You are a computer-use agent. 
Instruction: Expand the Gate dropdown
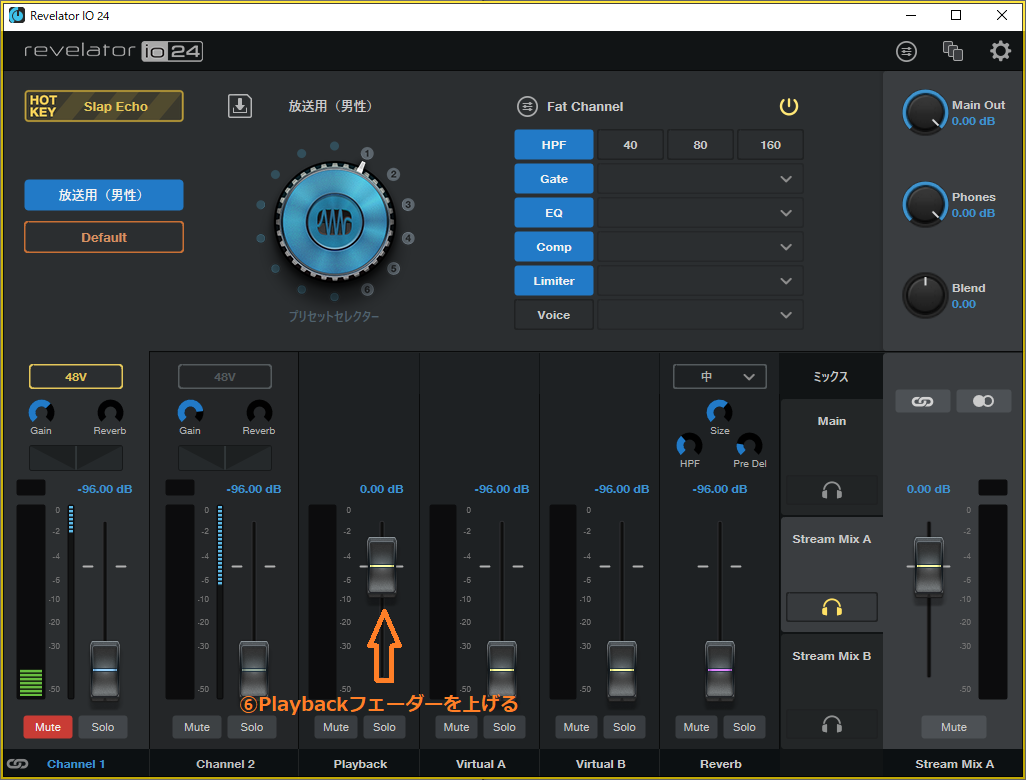click(x=700, y=179)
